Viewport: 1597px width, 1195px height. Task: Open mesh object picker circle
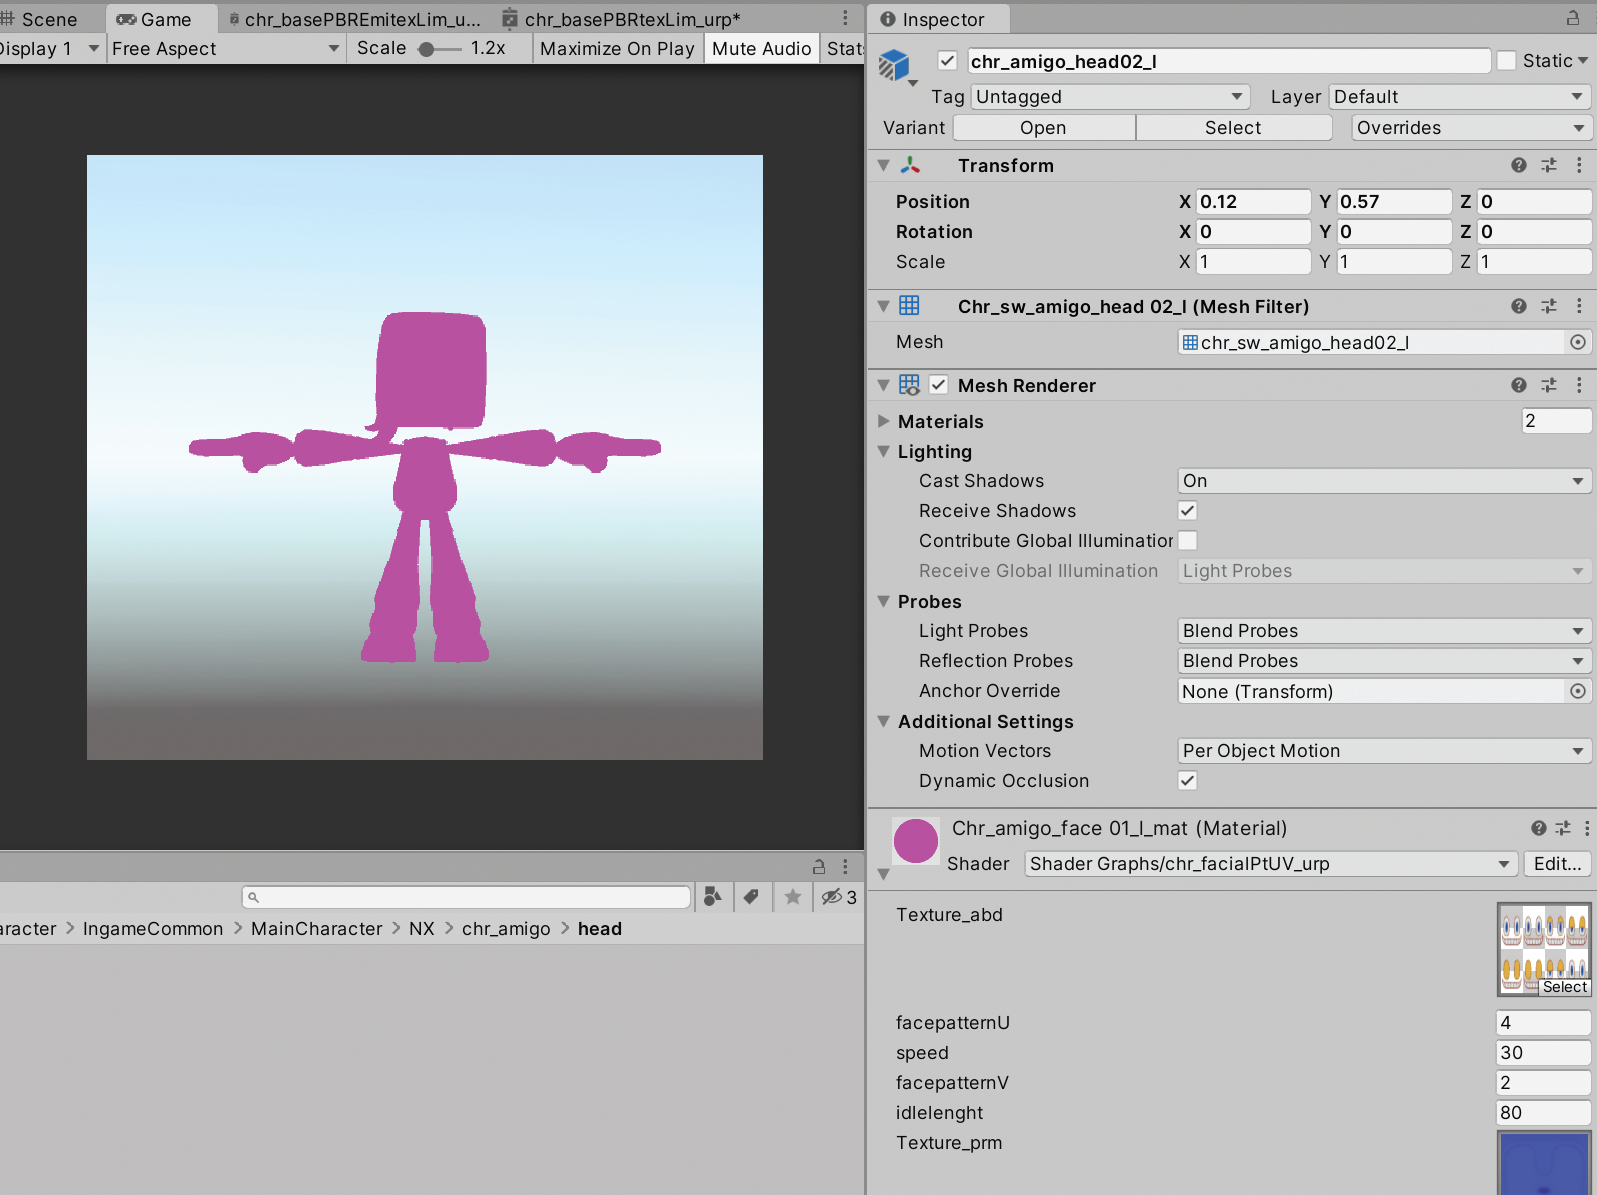point(1577,342)
